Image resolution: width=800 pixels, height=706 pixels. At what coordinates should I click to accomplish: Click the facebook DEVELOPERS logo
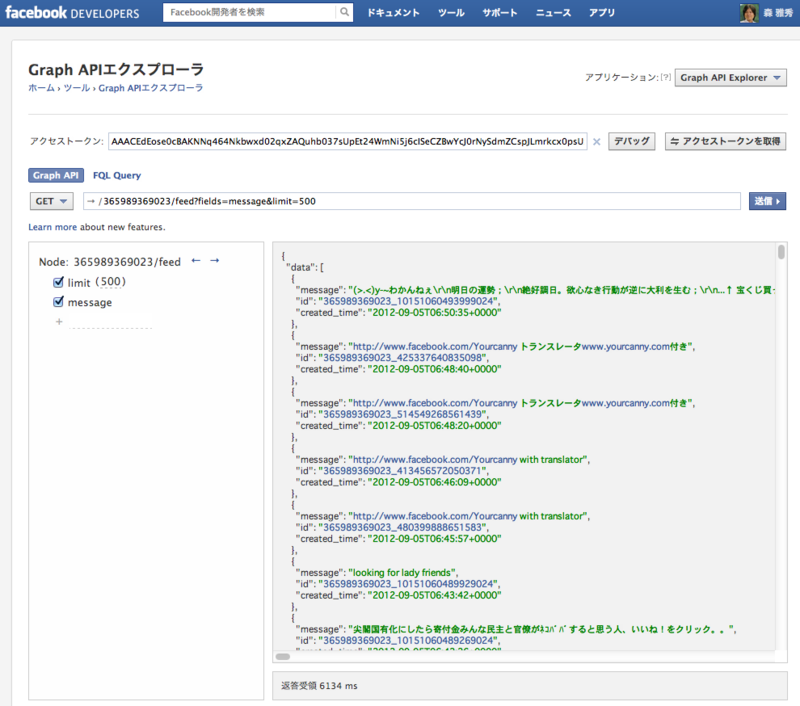click(72, 13)
